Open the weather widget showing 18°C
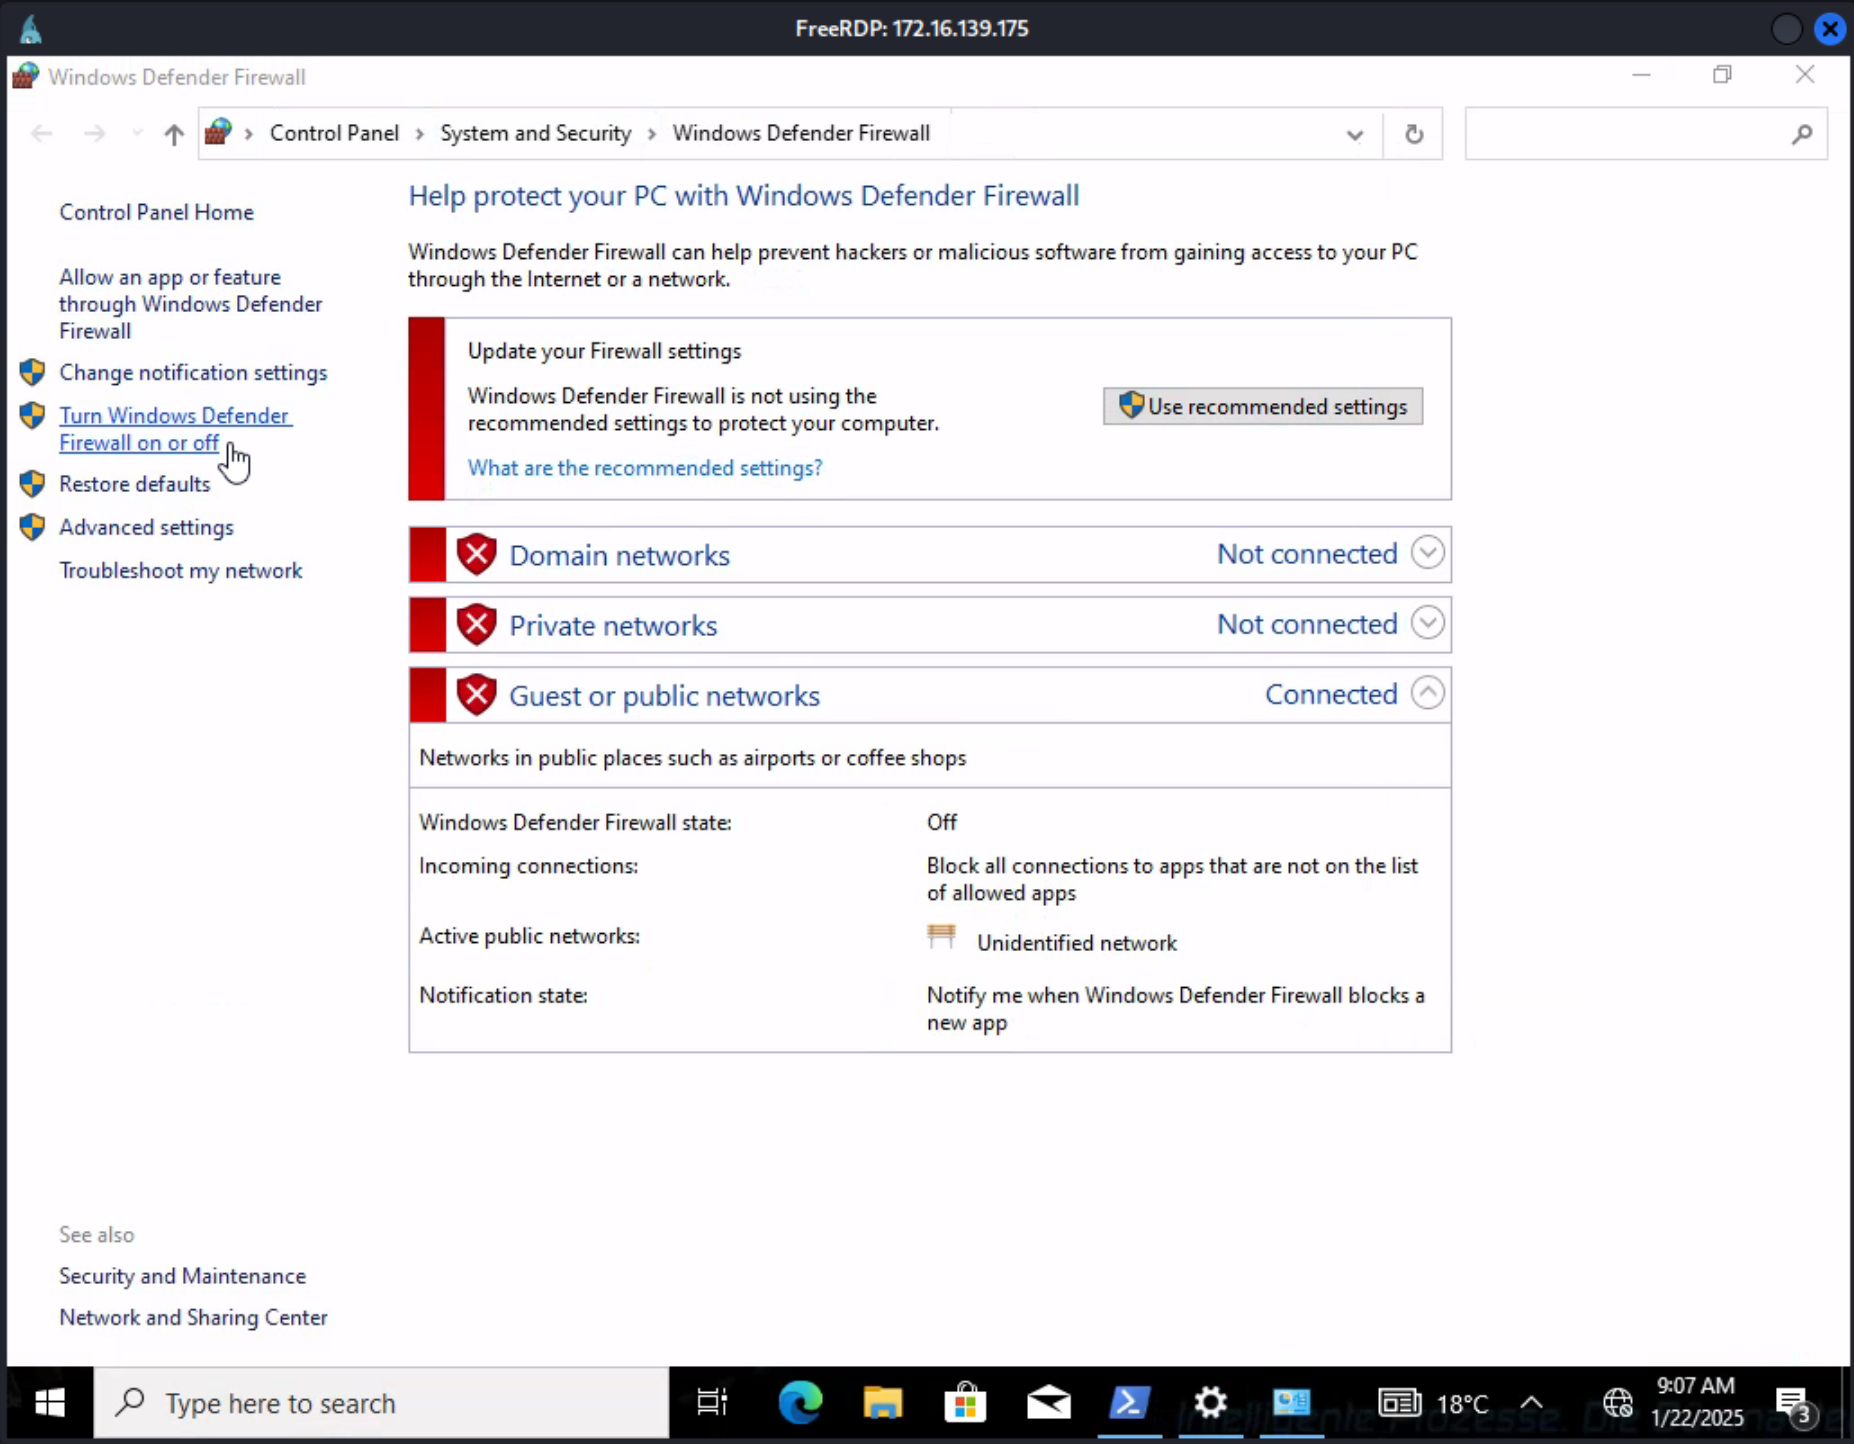Screen dimensions: 1854x1444 click(x=1434, y=1403)
